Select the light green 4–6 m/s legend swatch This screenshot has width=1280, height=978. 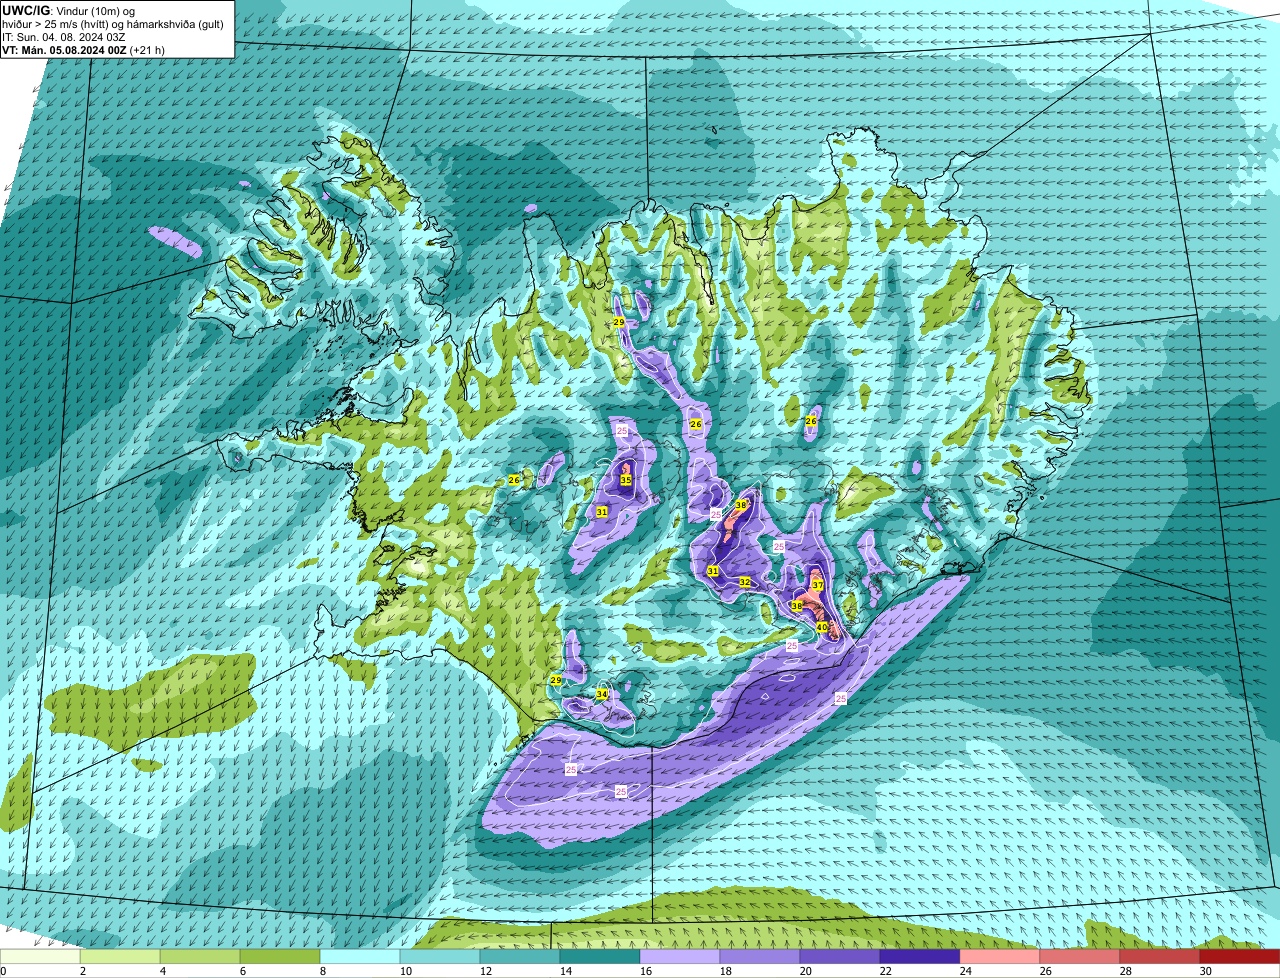point(200,957)
